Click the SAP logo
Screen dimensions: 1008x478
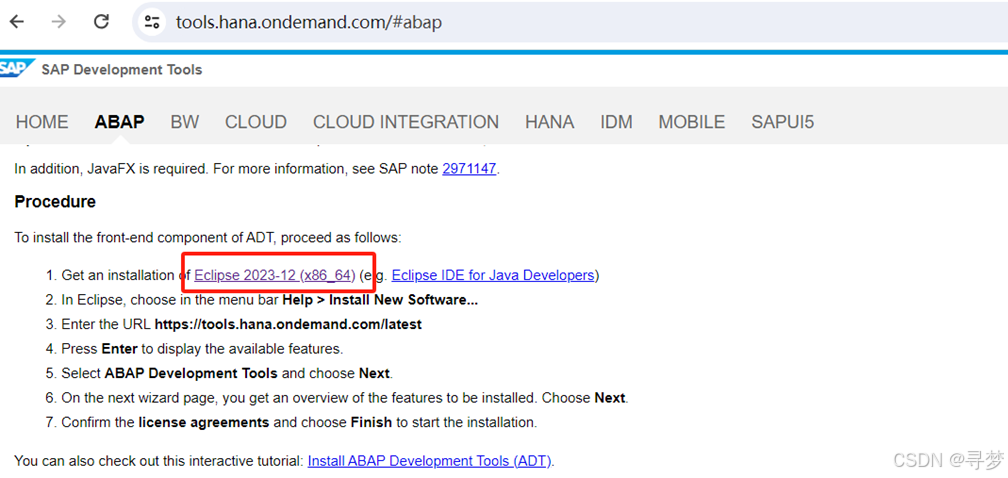[x=16, y=69]
